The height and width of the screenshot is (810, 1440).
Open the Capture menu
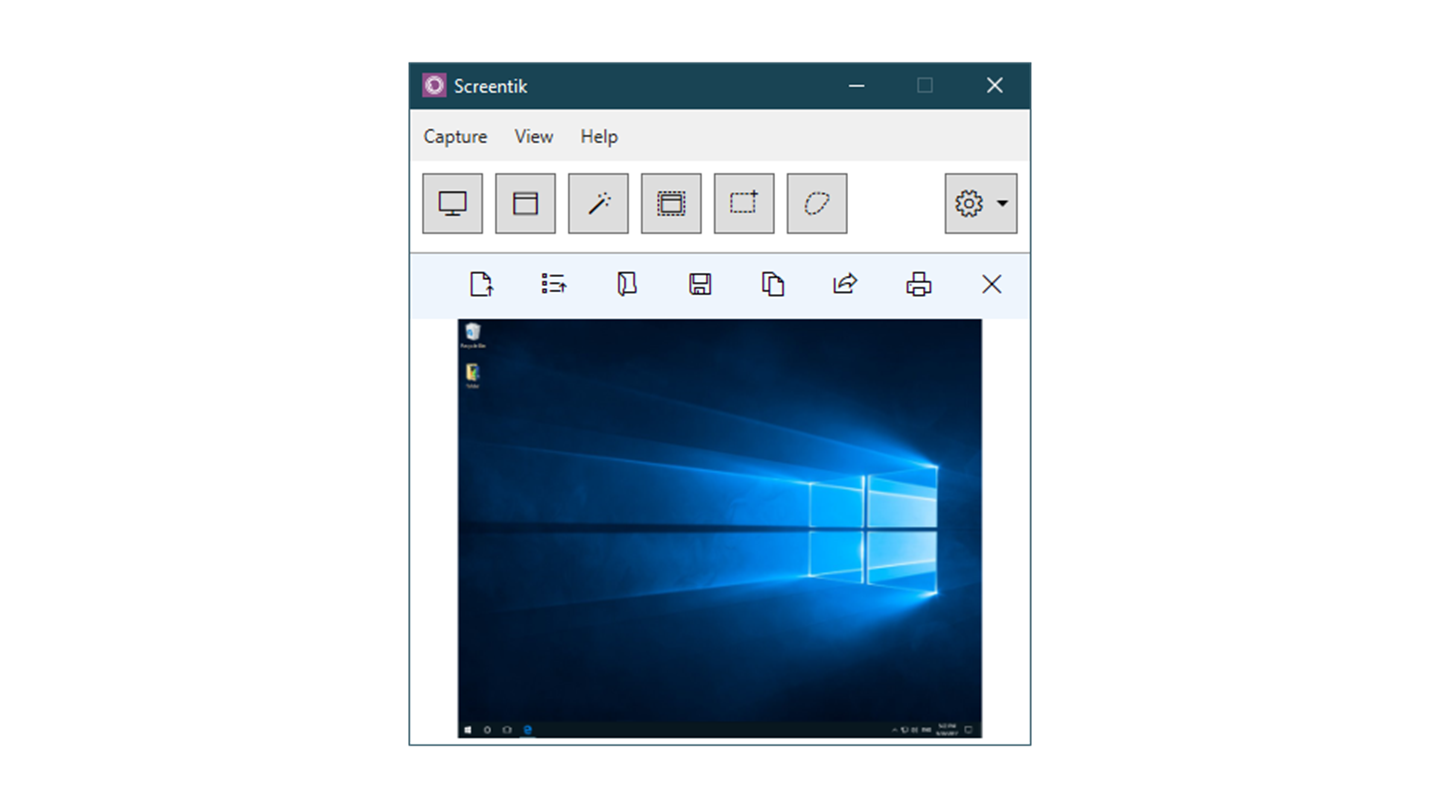(455, 137)
